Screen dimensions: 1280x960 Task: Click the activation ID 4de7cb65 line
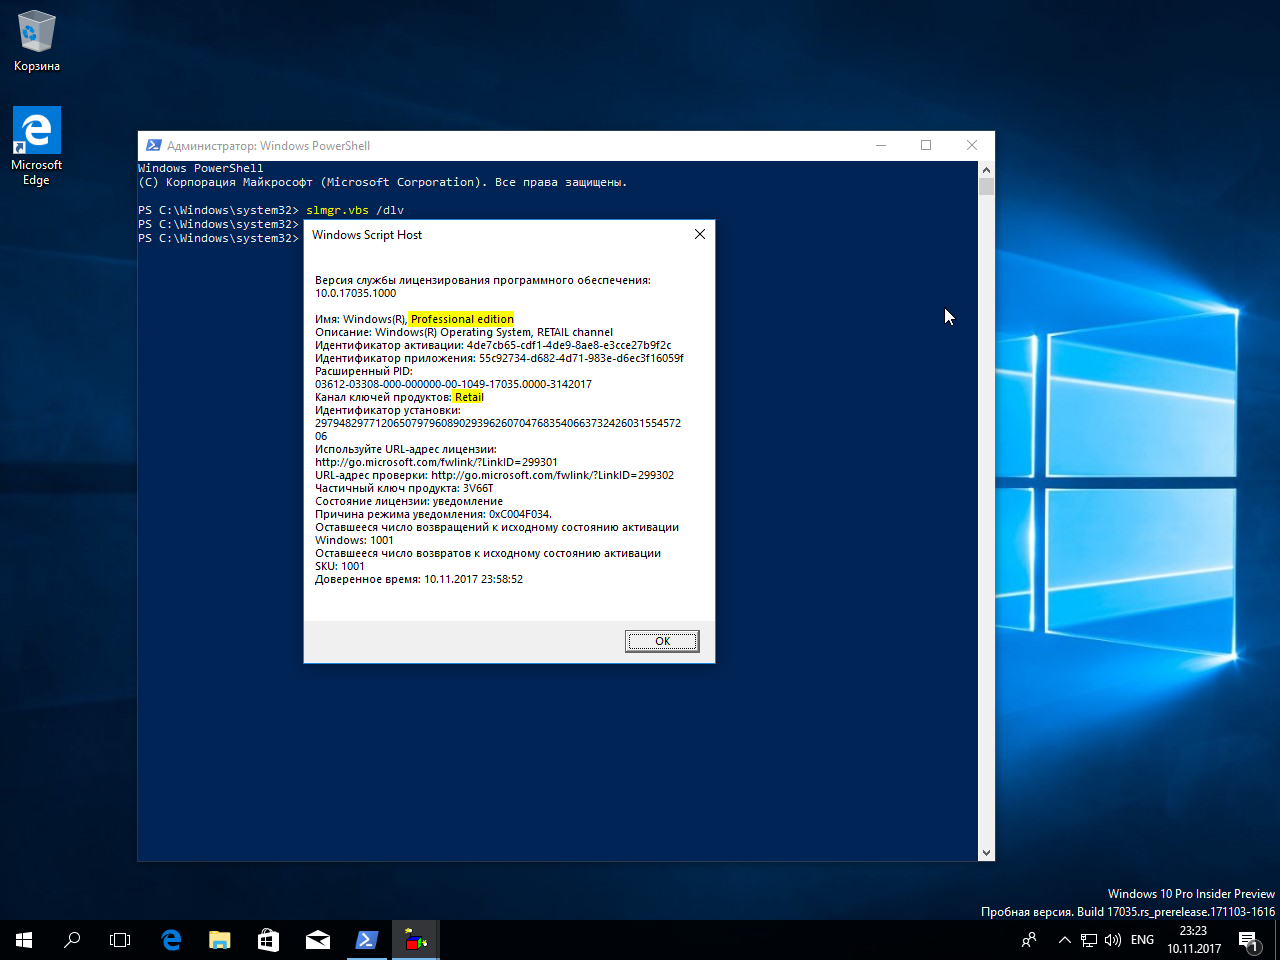(493, 345)
